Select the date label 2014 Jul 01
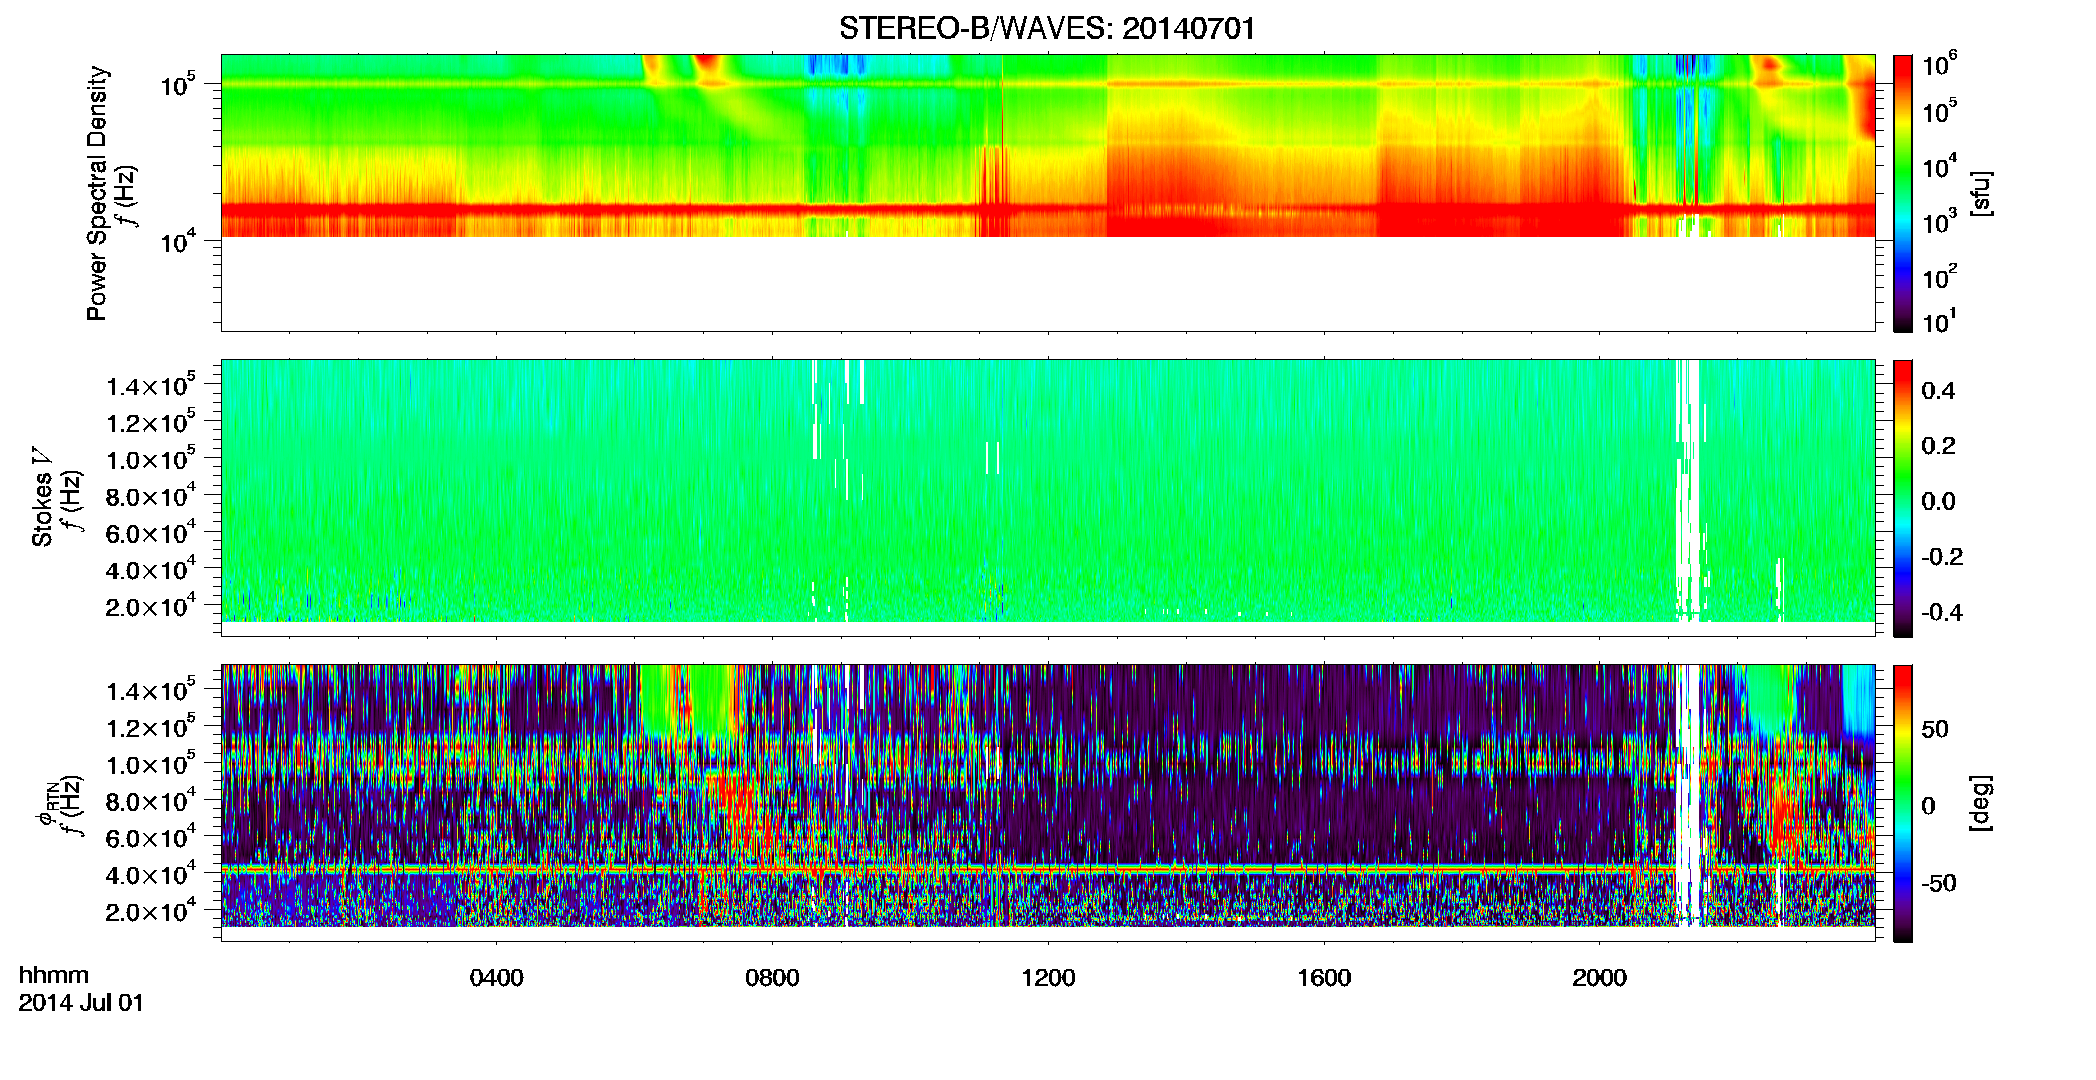 click(81, 1003)
